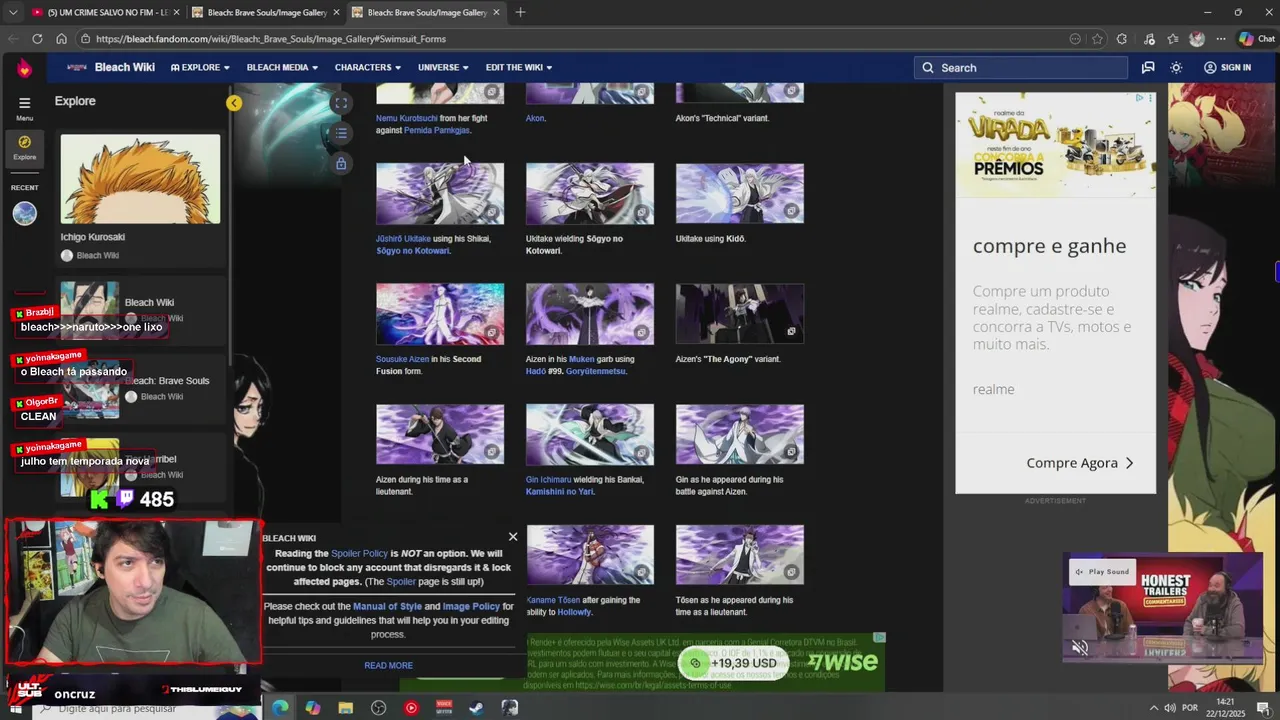Open a new browser tab
This screenshot has width=1280, height=720.
pos(520,13)
